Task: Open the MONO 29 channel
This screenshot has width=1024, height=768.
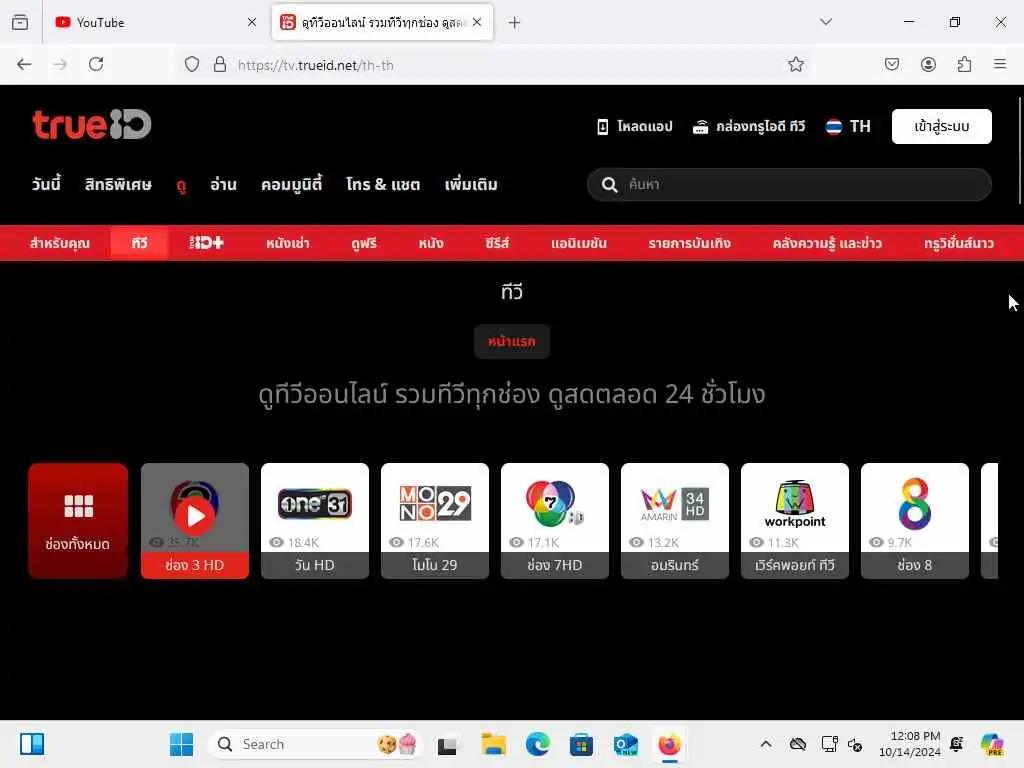Action: coord(435,520)
